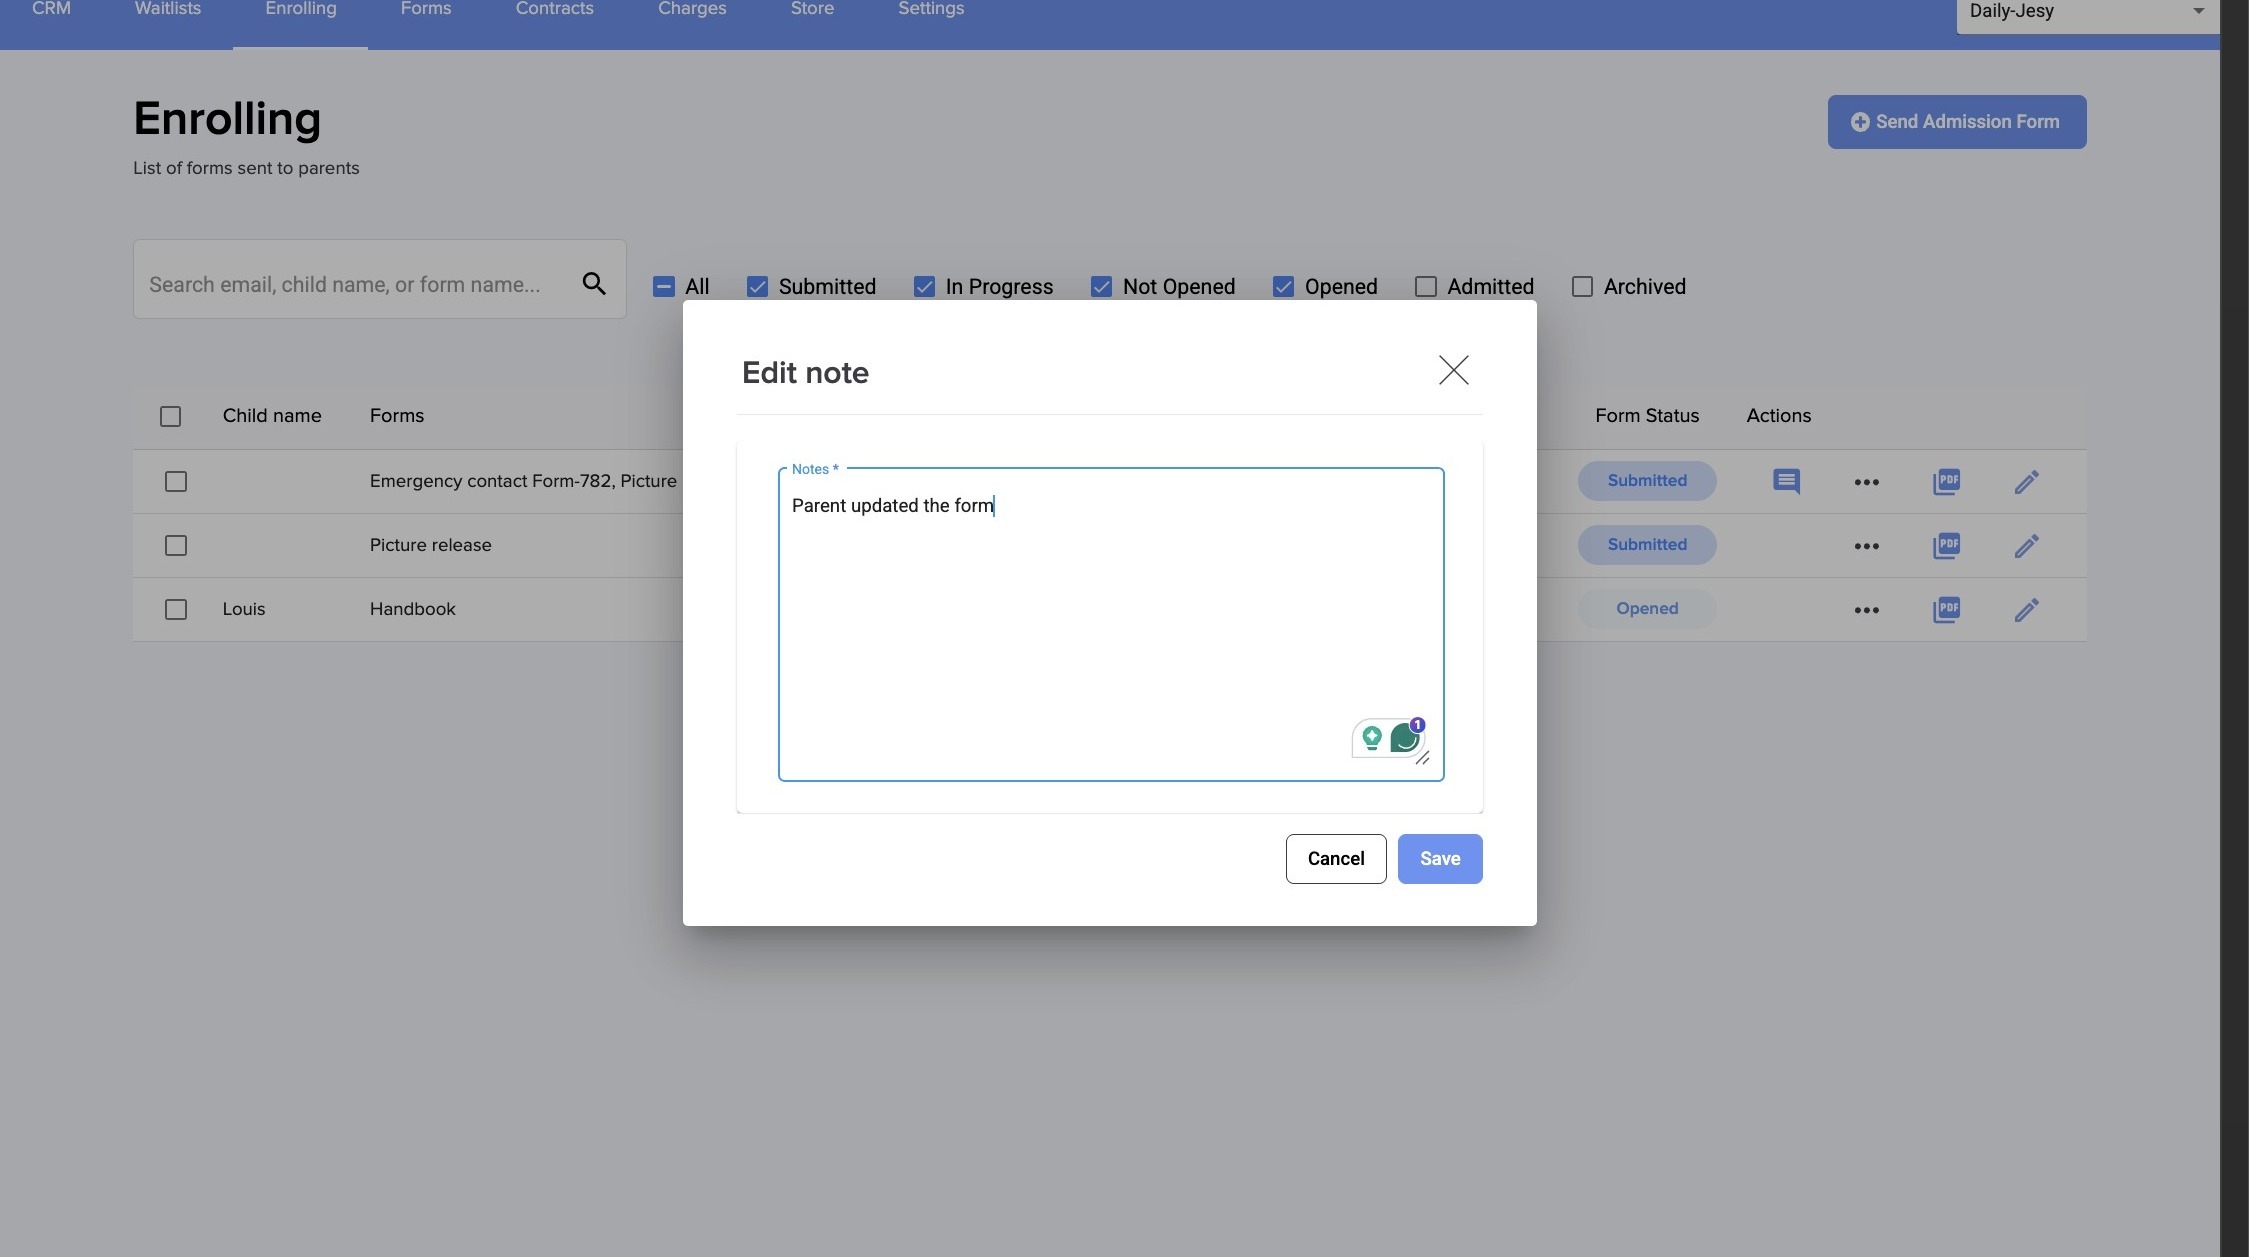Open three-dots menu for Louis Handbook row
The image size is (2249, 1257).
tap(1866, 610)
